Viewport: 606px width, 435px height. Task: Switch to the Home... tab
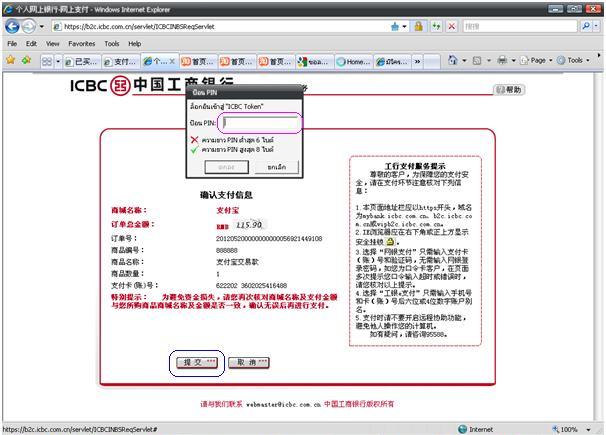[353, 62]
